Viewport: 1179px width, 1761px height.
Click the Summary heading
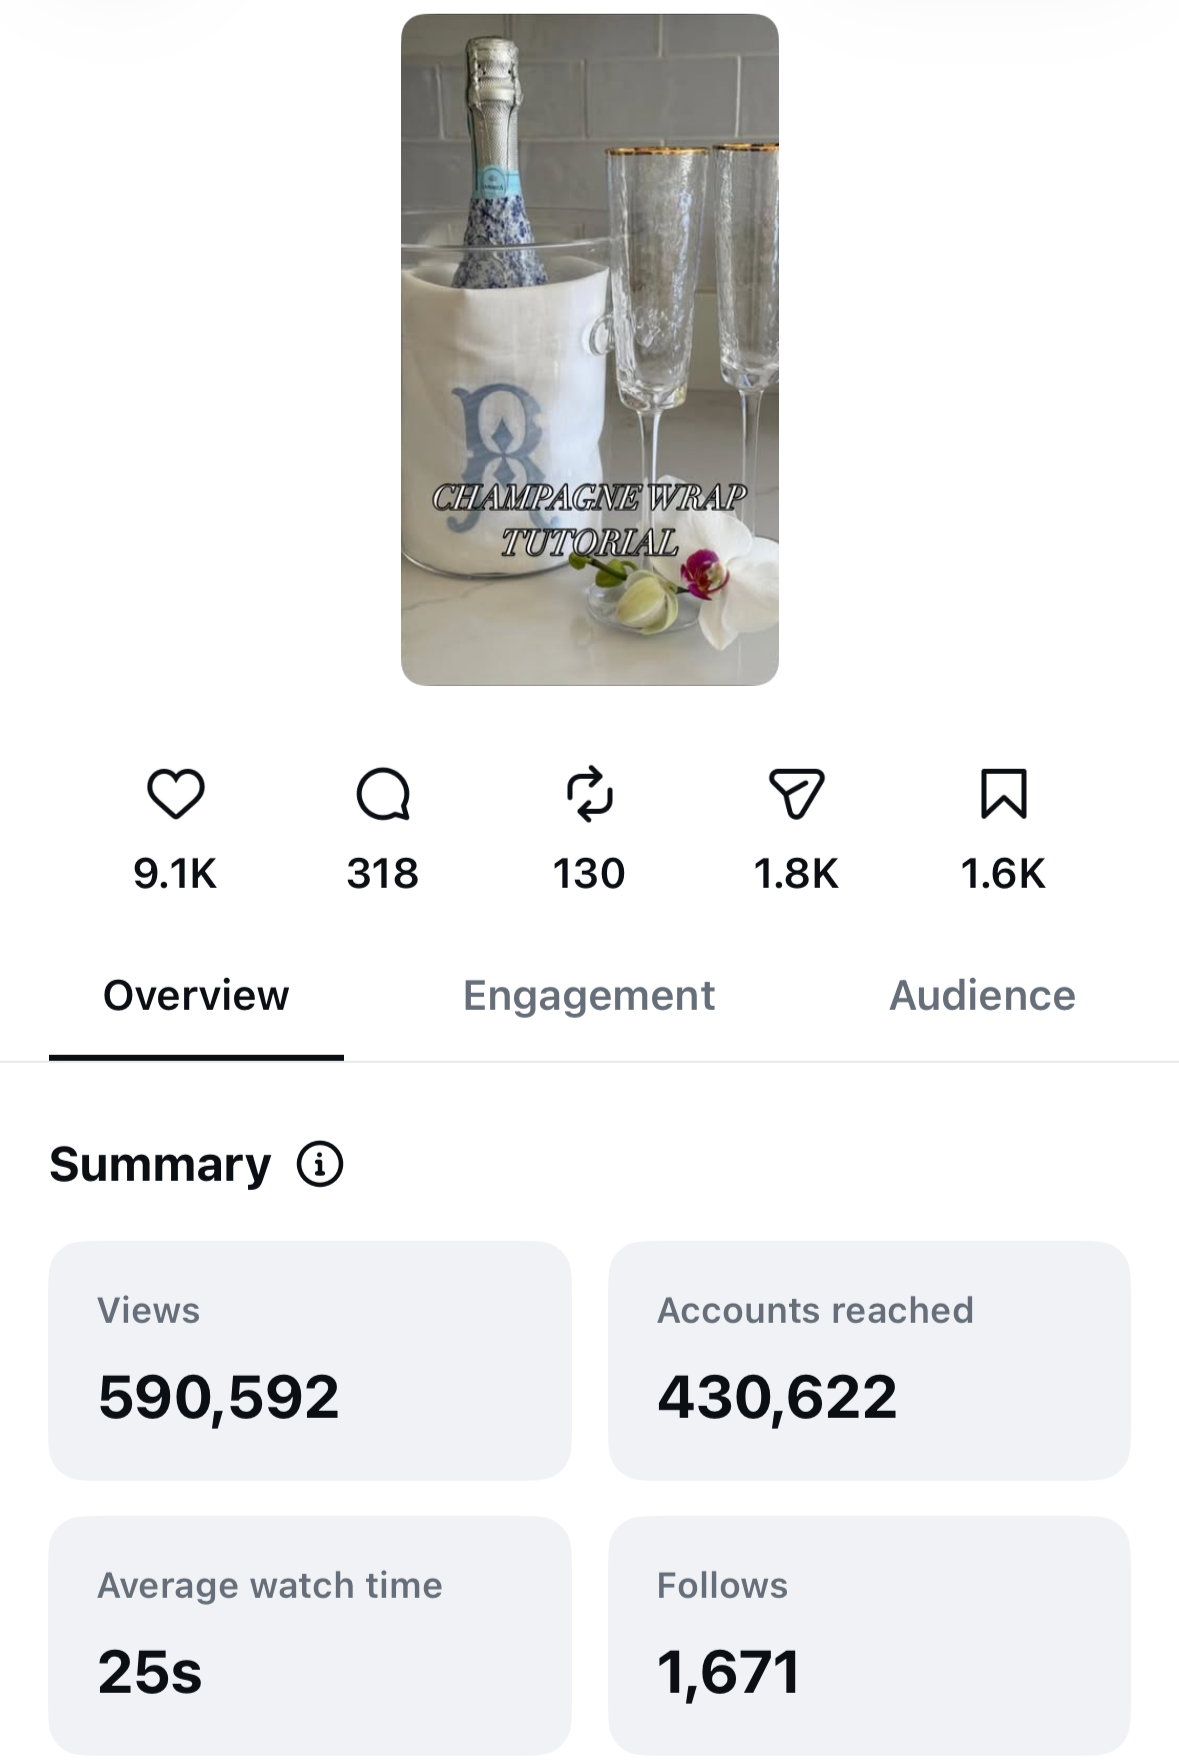160,1165
